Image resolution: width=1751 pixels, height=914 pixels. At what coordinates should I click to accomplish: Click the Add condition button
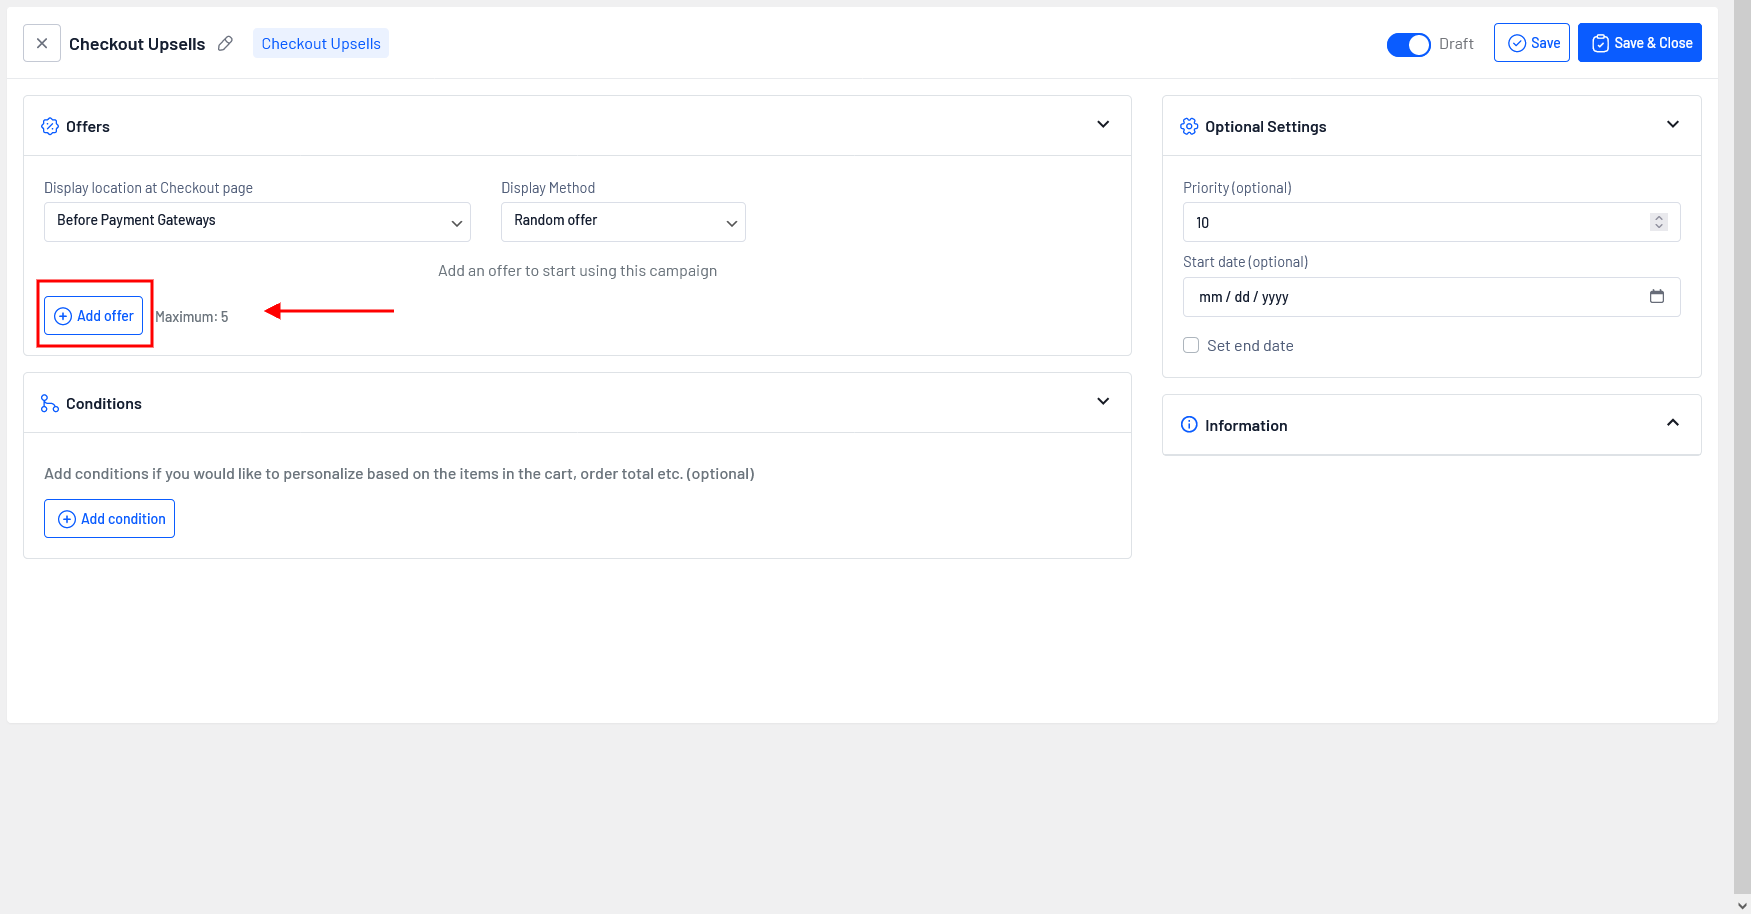coord(110,519)
